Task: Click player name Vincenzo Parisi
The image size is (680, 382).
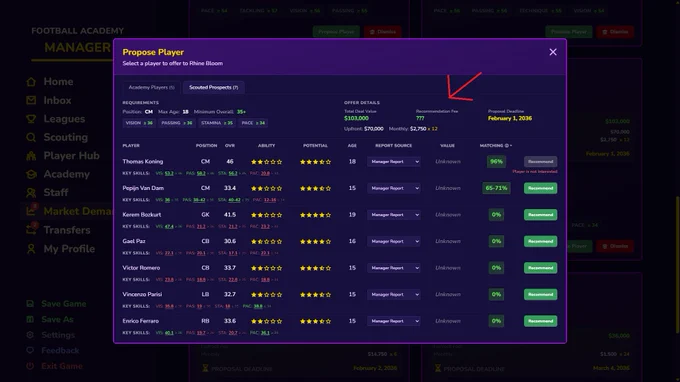Action: point(142,294)
